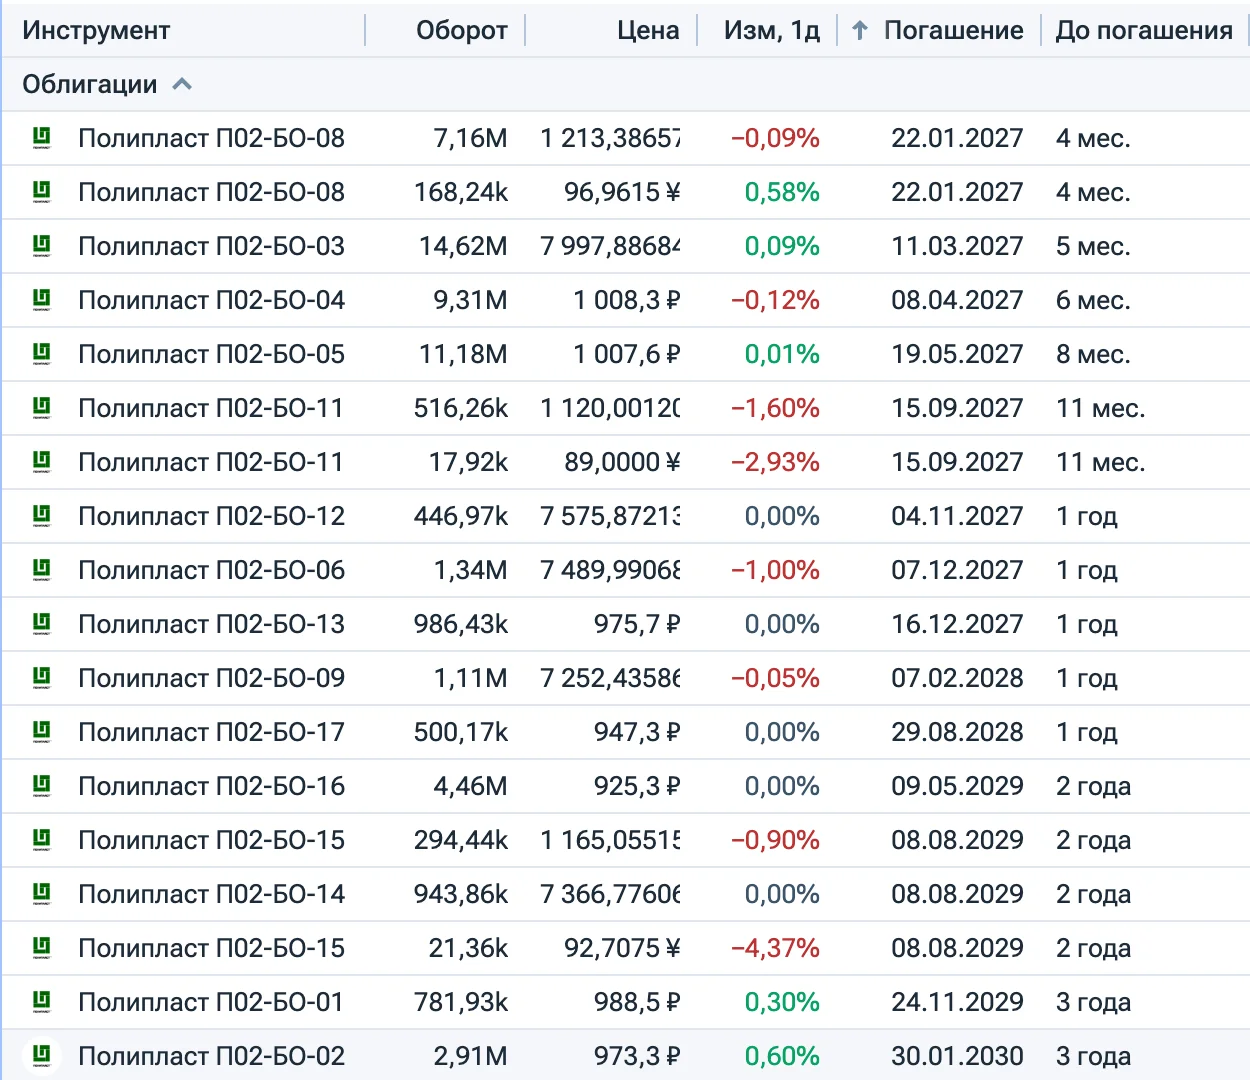1250x1080 pixels.
Task: Select bond Полипласт П02-БО-17
Action: 211,732
